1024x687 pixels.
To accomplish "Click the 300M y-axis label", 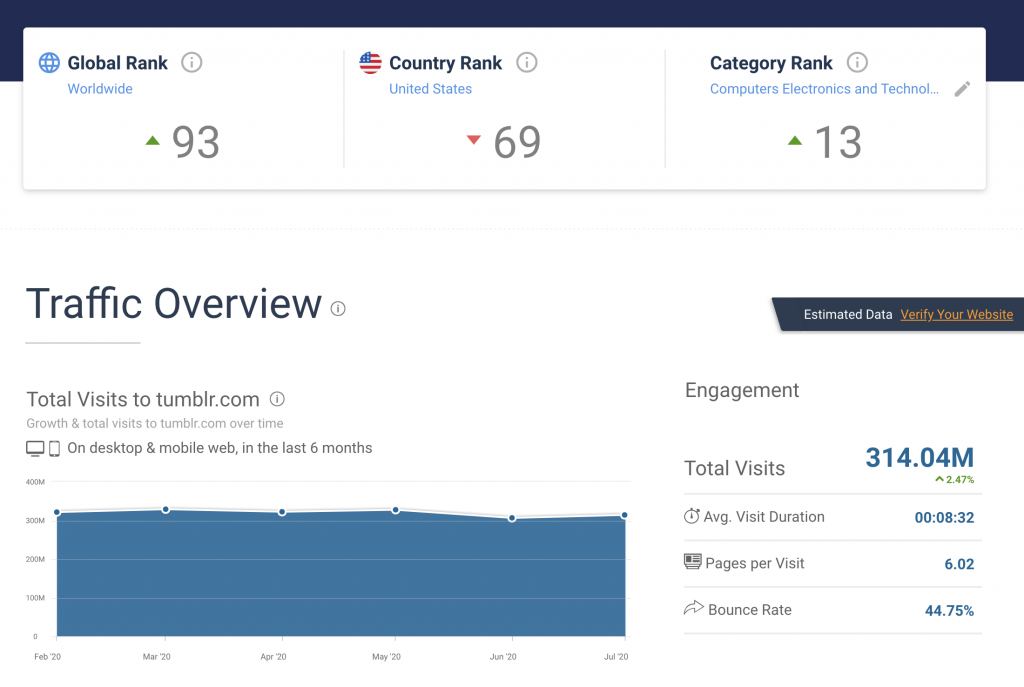I will tap(35, 520).
